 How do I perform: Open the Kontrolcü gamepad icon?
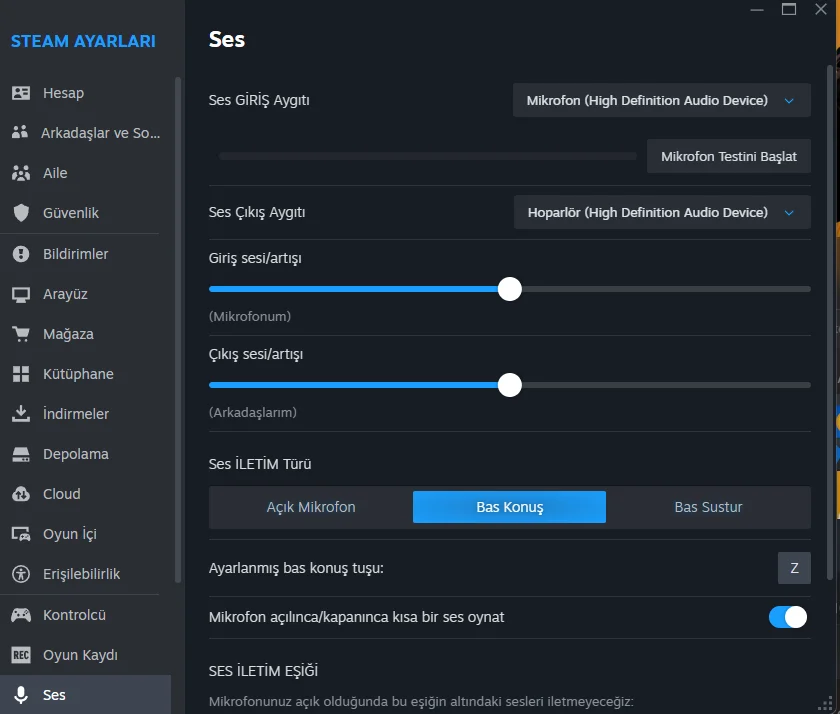[21, 615]
